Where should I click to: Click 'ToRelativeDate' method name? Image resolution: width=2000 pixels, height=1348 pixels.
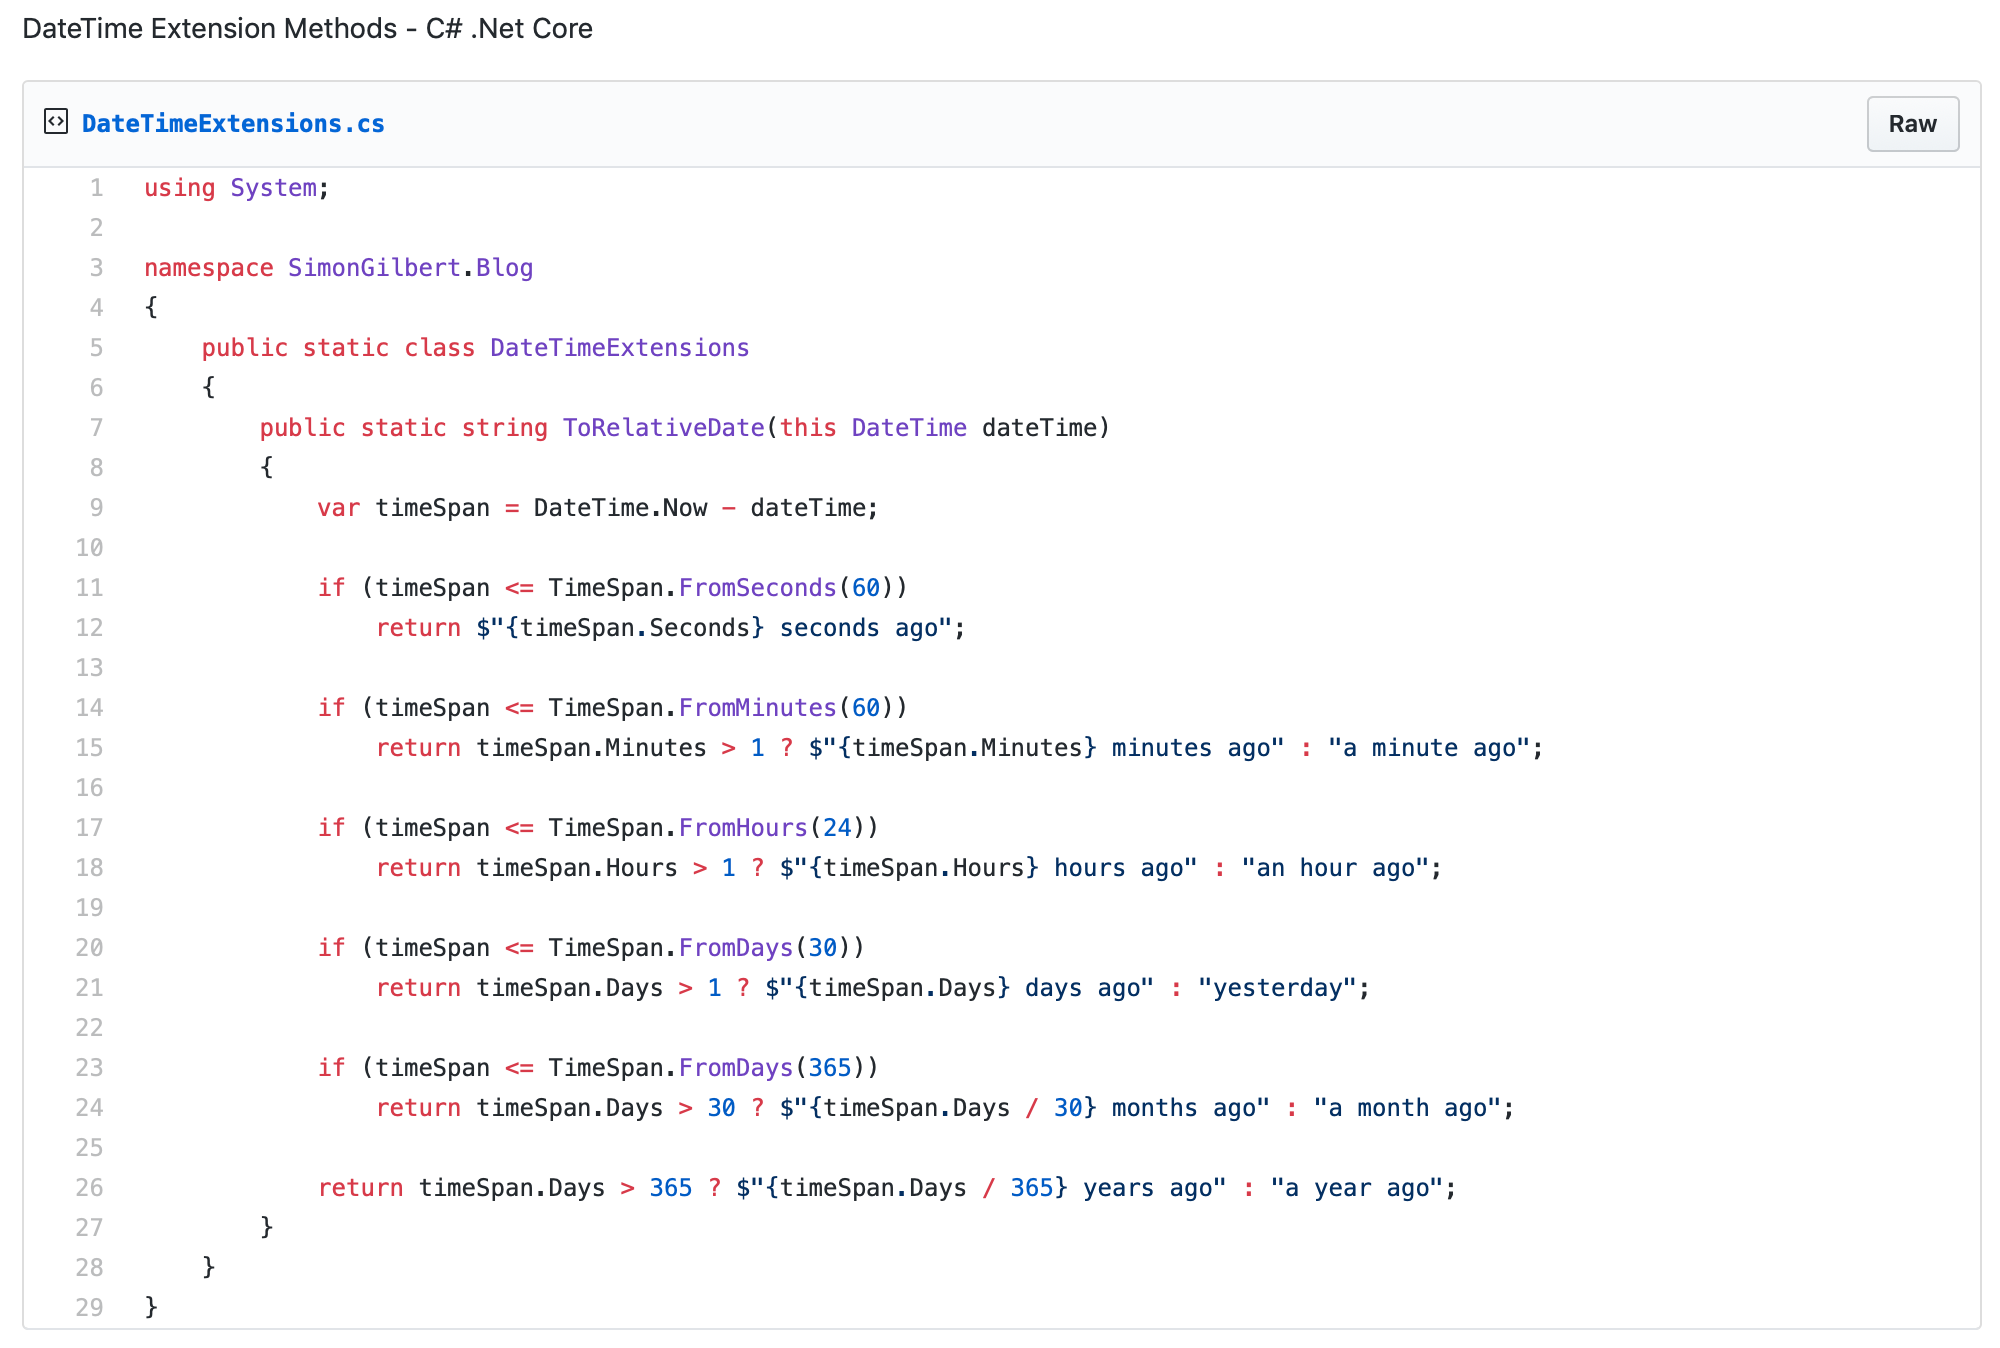tap(664, 428)
